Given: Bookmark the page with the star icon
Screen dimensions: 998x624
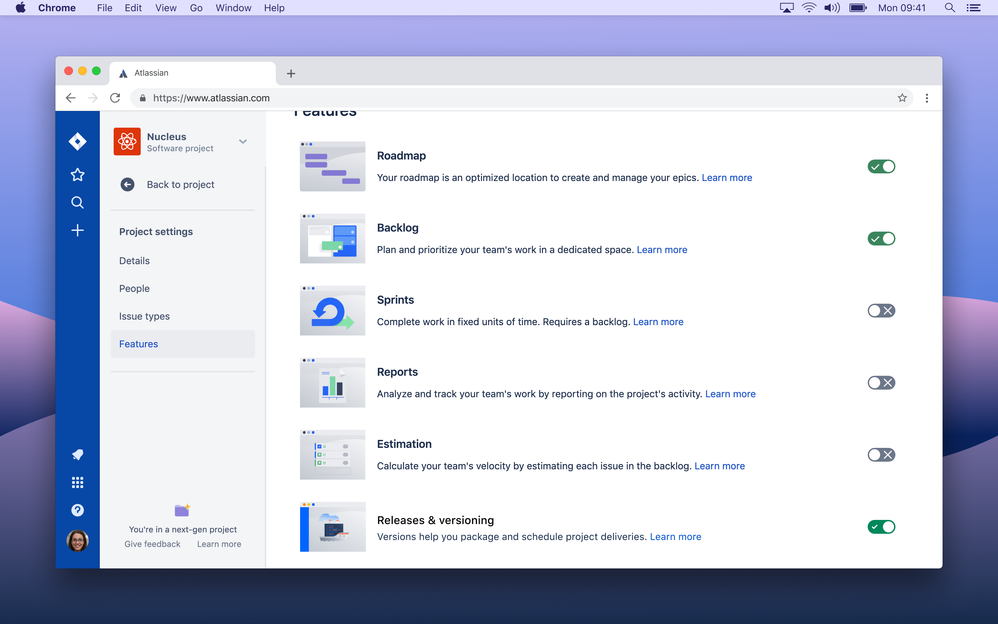Looking at the screenshot, I should [902, 98].
